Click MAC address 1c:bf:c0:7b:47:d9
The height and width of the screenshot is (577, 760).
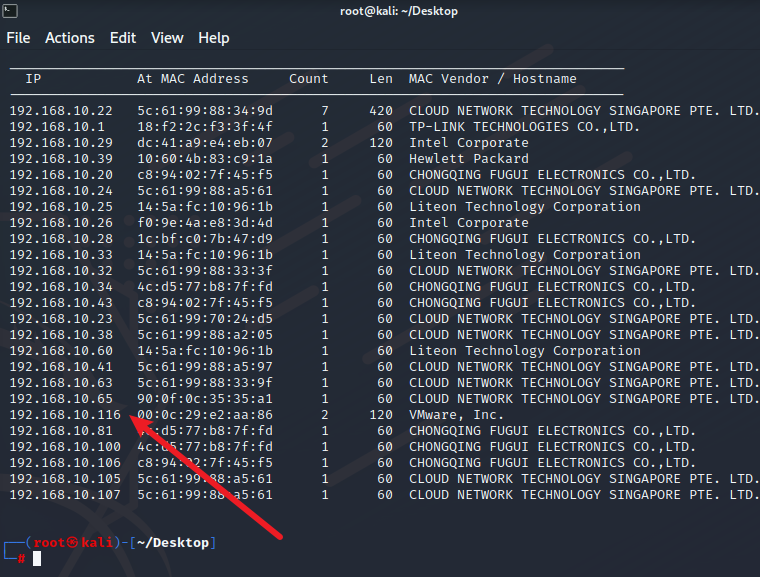[x=205, y=239]
